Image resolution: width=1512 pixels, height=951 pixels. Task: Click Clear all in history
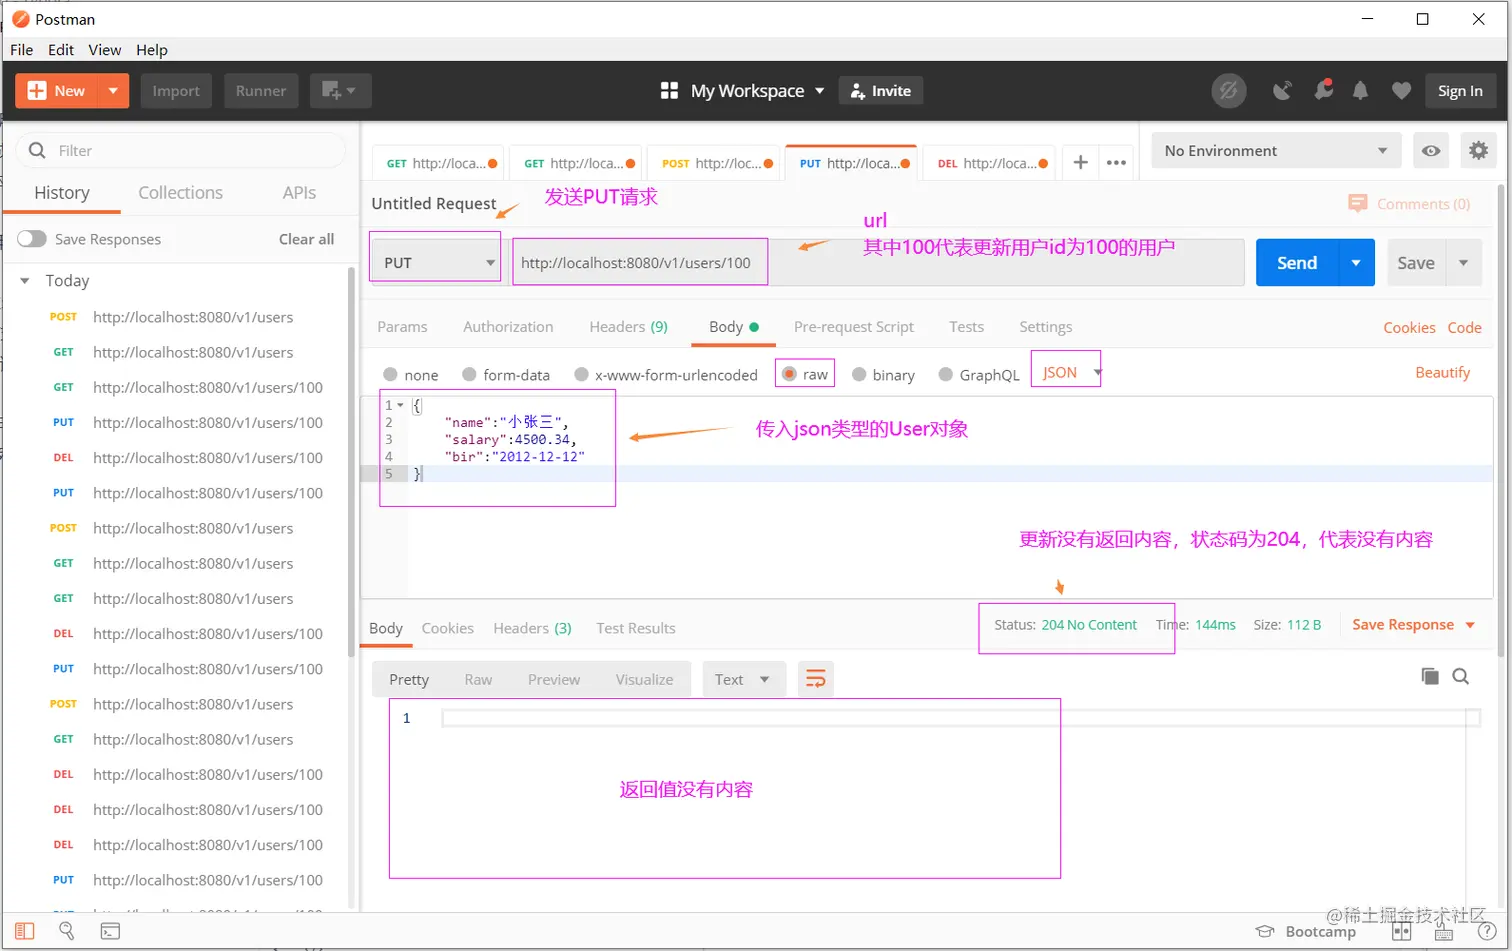click(306, 239)
